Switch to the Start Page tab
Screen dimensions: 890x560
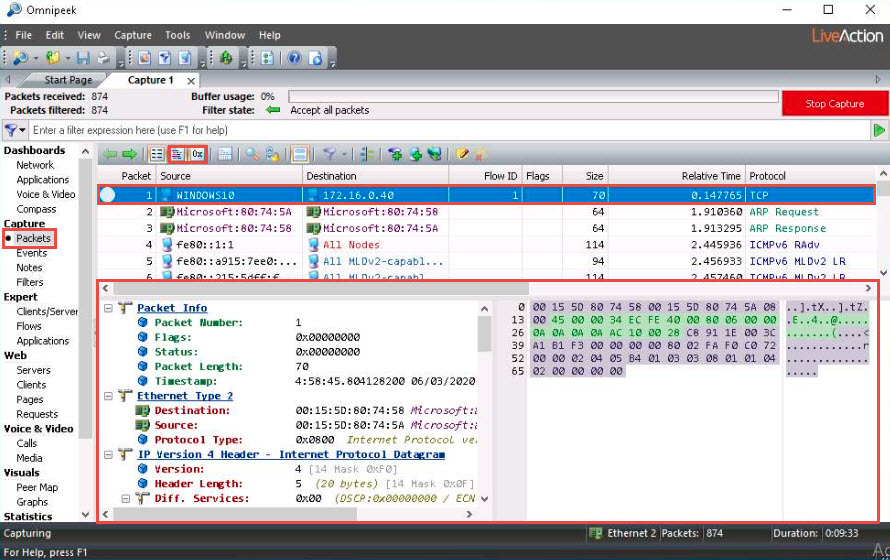coord(68,80)
